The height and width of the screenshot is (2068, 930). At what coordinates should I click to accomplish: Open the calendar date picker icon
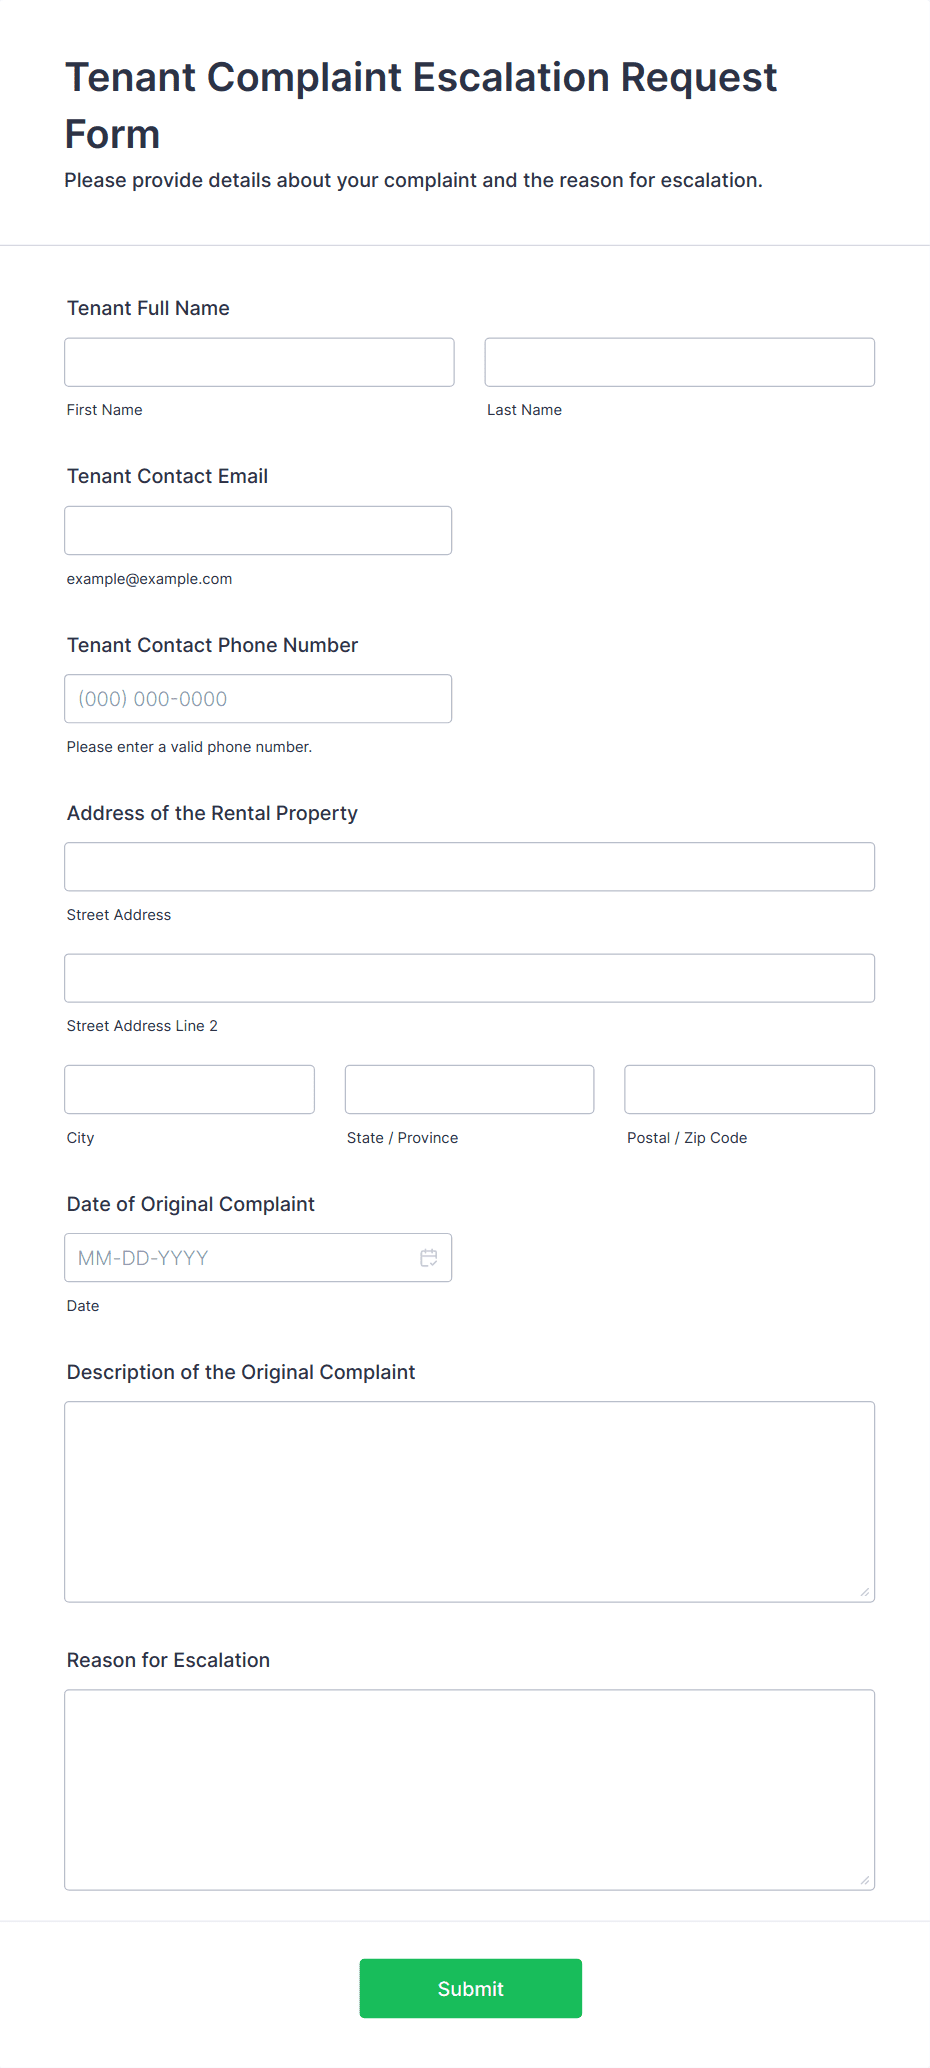pyautogui.click(x=429, y=1258)
